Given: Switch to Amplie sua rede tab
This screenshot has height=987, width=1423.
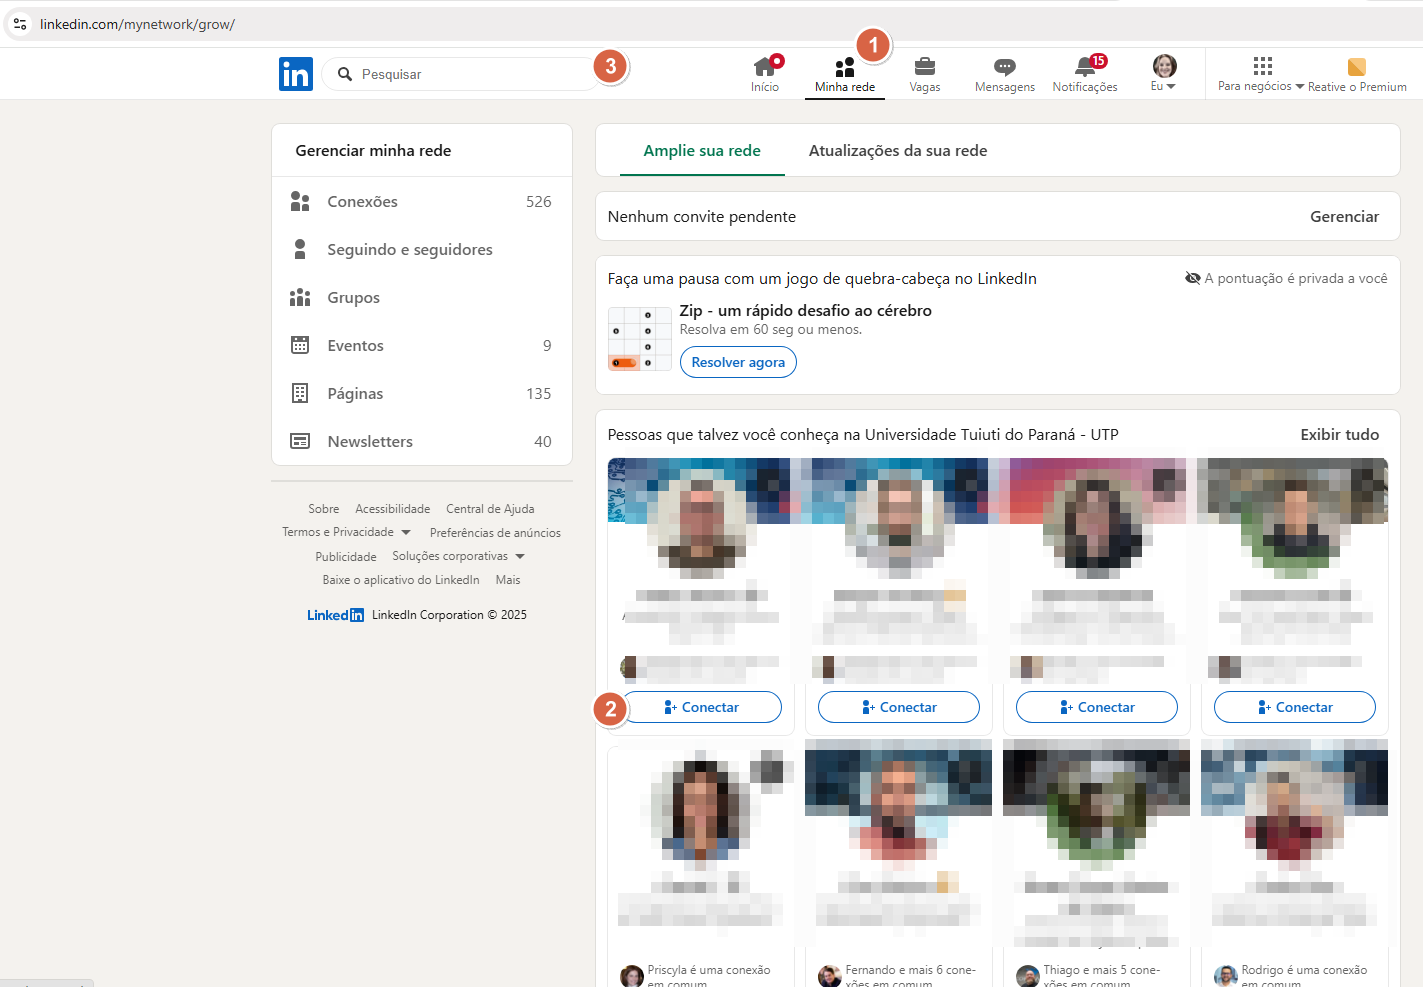Looking at the screenshot, I should 702,151.
